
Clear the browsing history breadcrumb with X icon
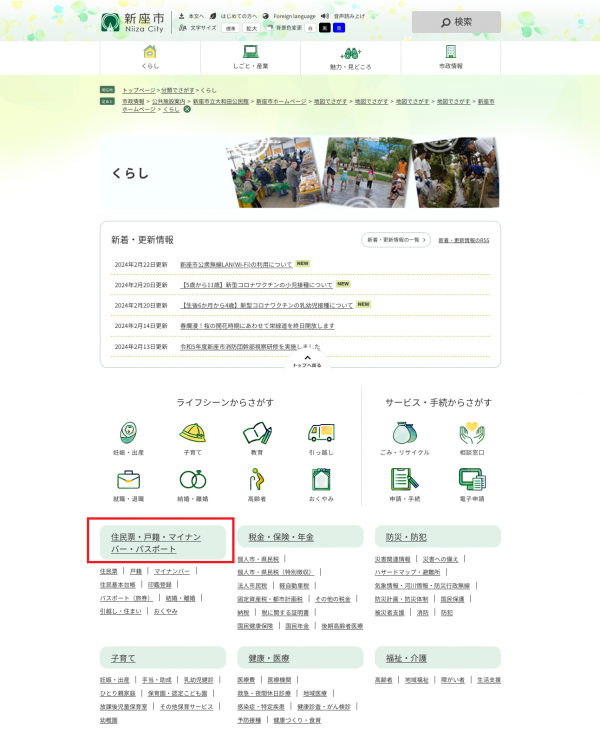(x=187, y=109)
